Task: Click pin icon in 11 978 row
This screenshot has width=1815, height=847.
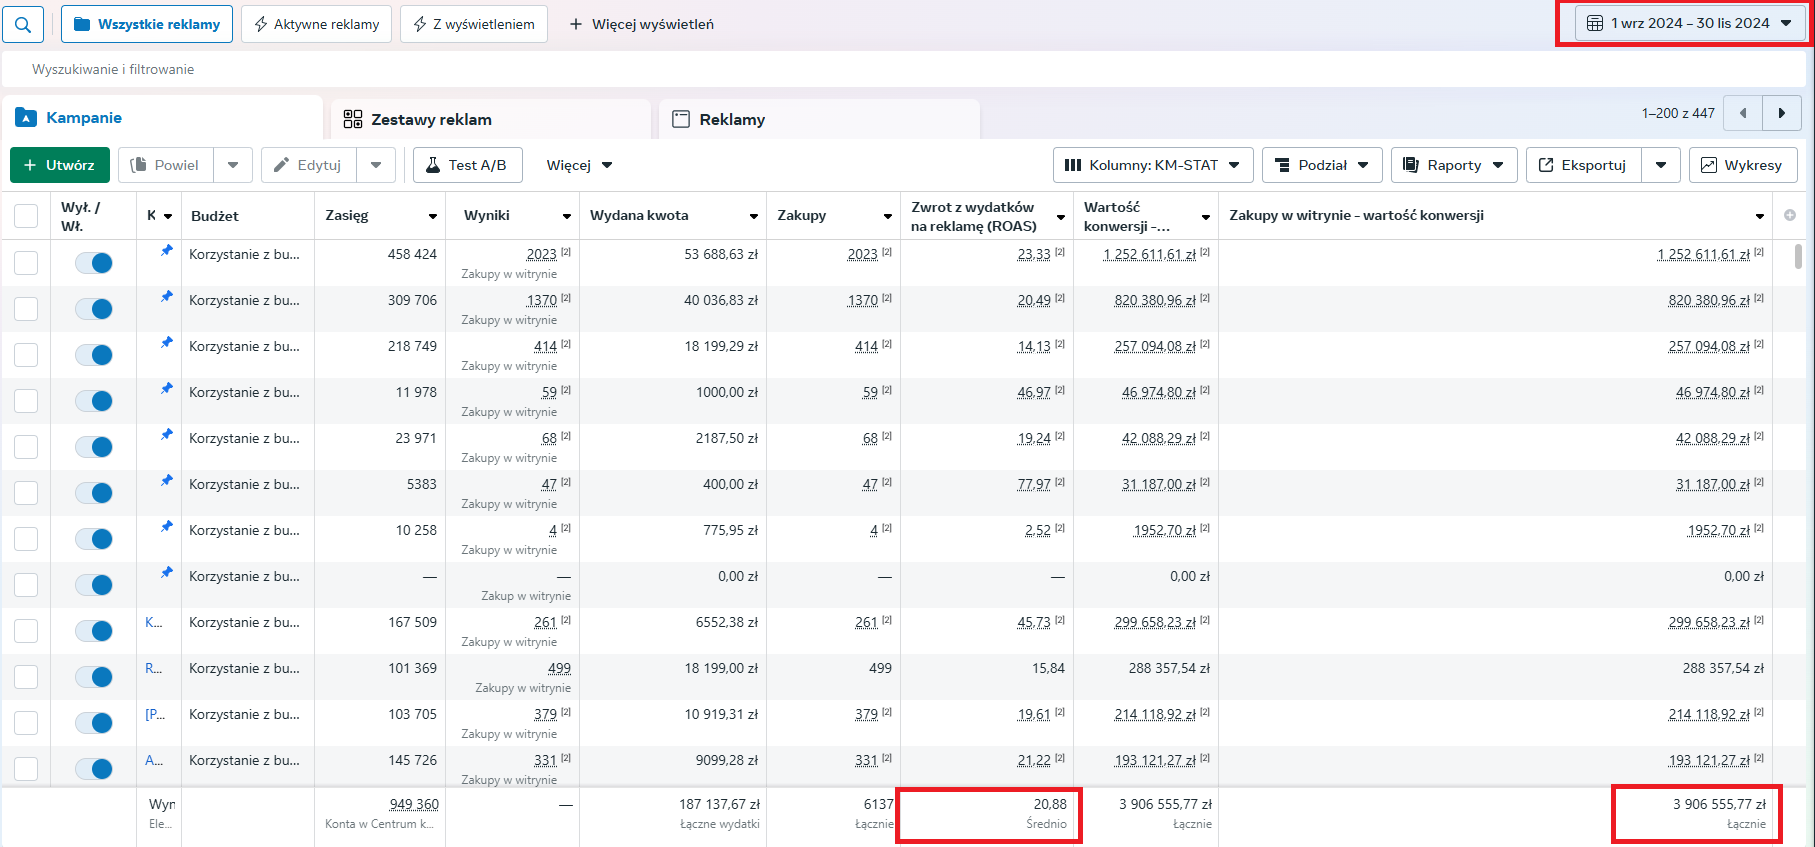Action: click(167, 388)
